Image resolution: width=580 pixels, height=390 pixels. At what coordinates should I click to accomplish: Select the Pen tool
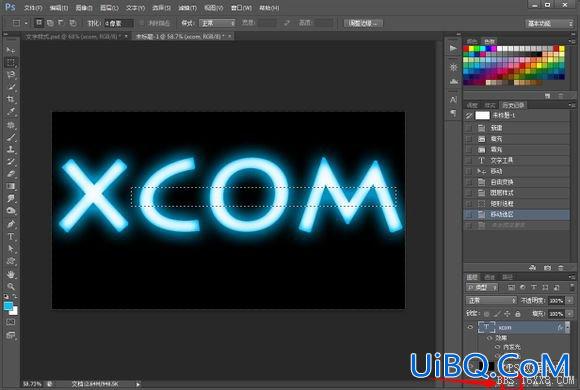pos(11,224)
